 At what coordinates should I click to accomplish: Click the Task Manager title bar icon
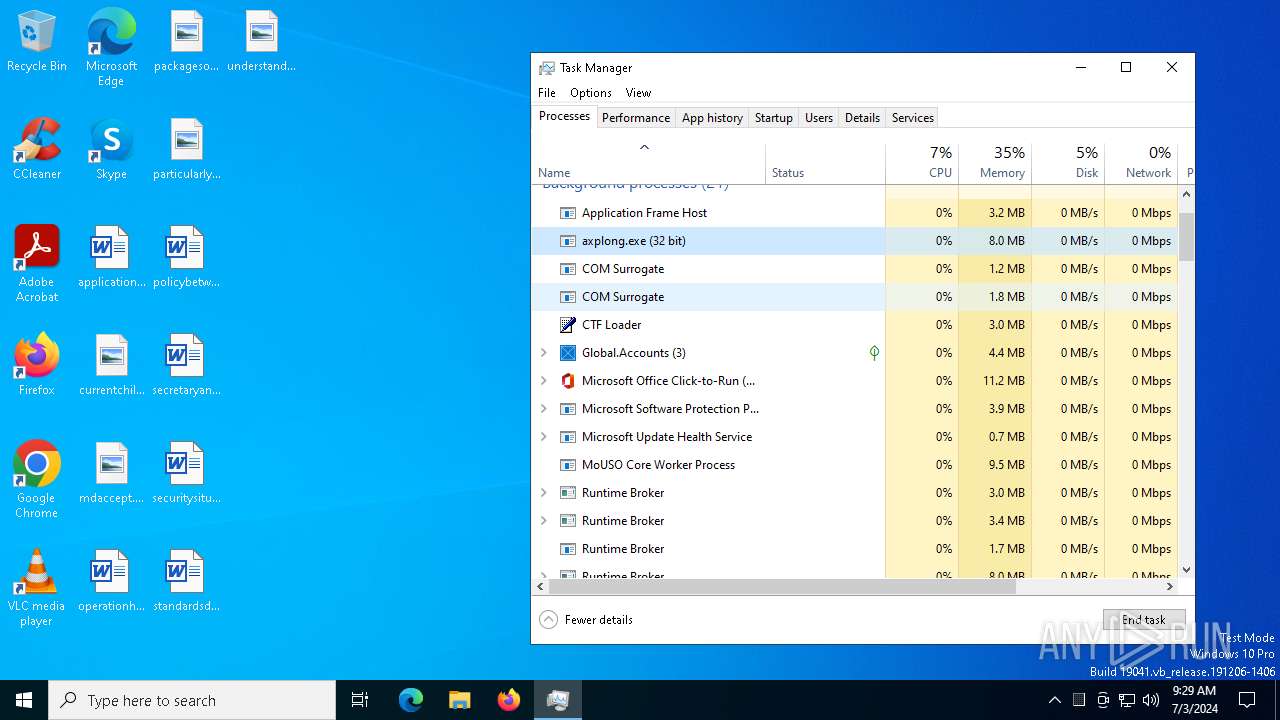(x=547, y=68)
